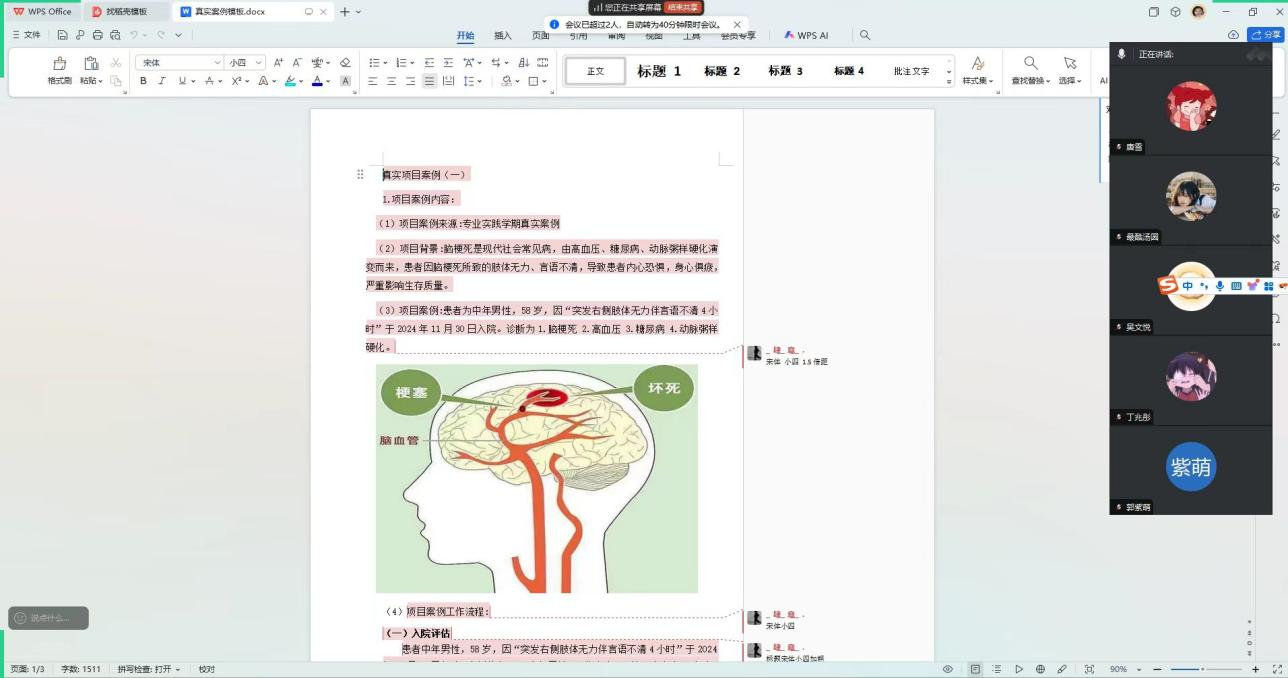Click the print icon in quick access bar
Viewport: 1288px width, 678px height.
pos(97,35)
